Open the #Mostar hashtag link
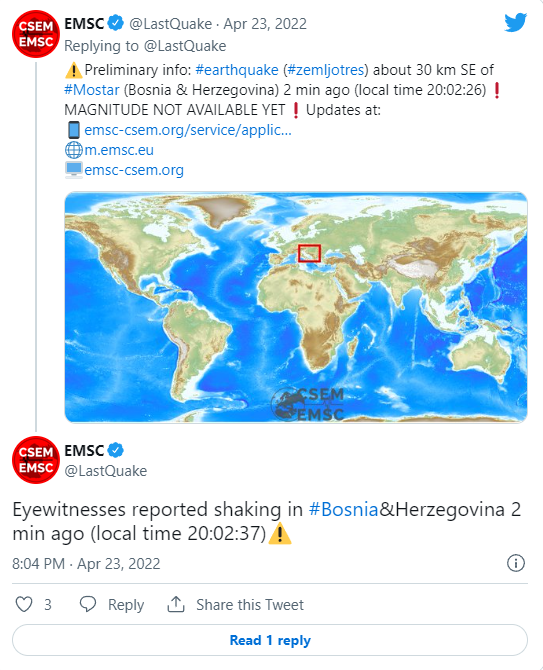This screenshot has width=543, height=670. click(x=92, y=90)
